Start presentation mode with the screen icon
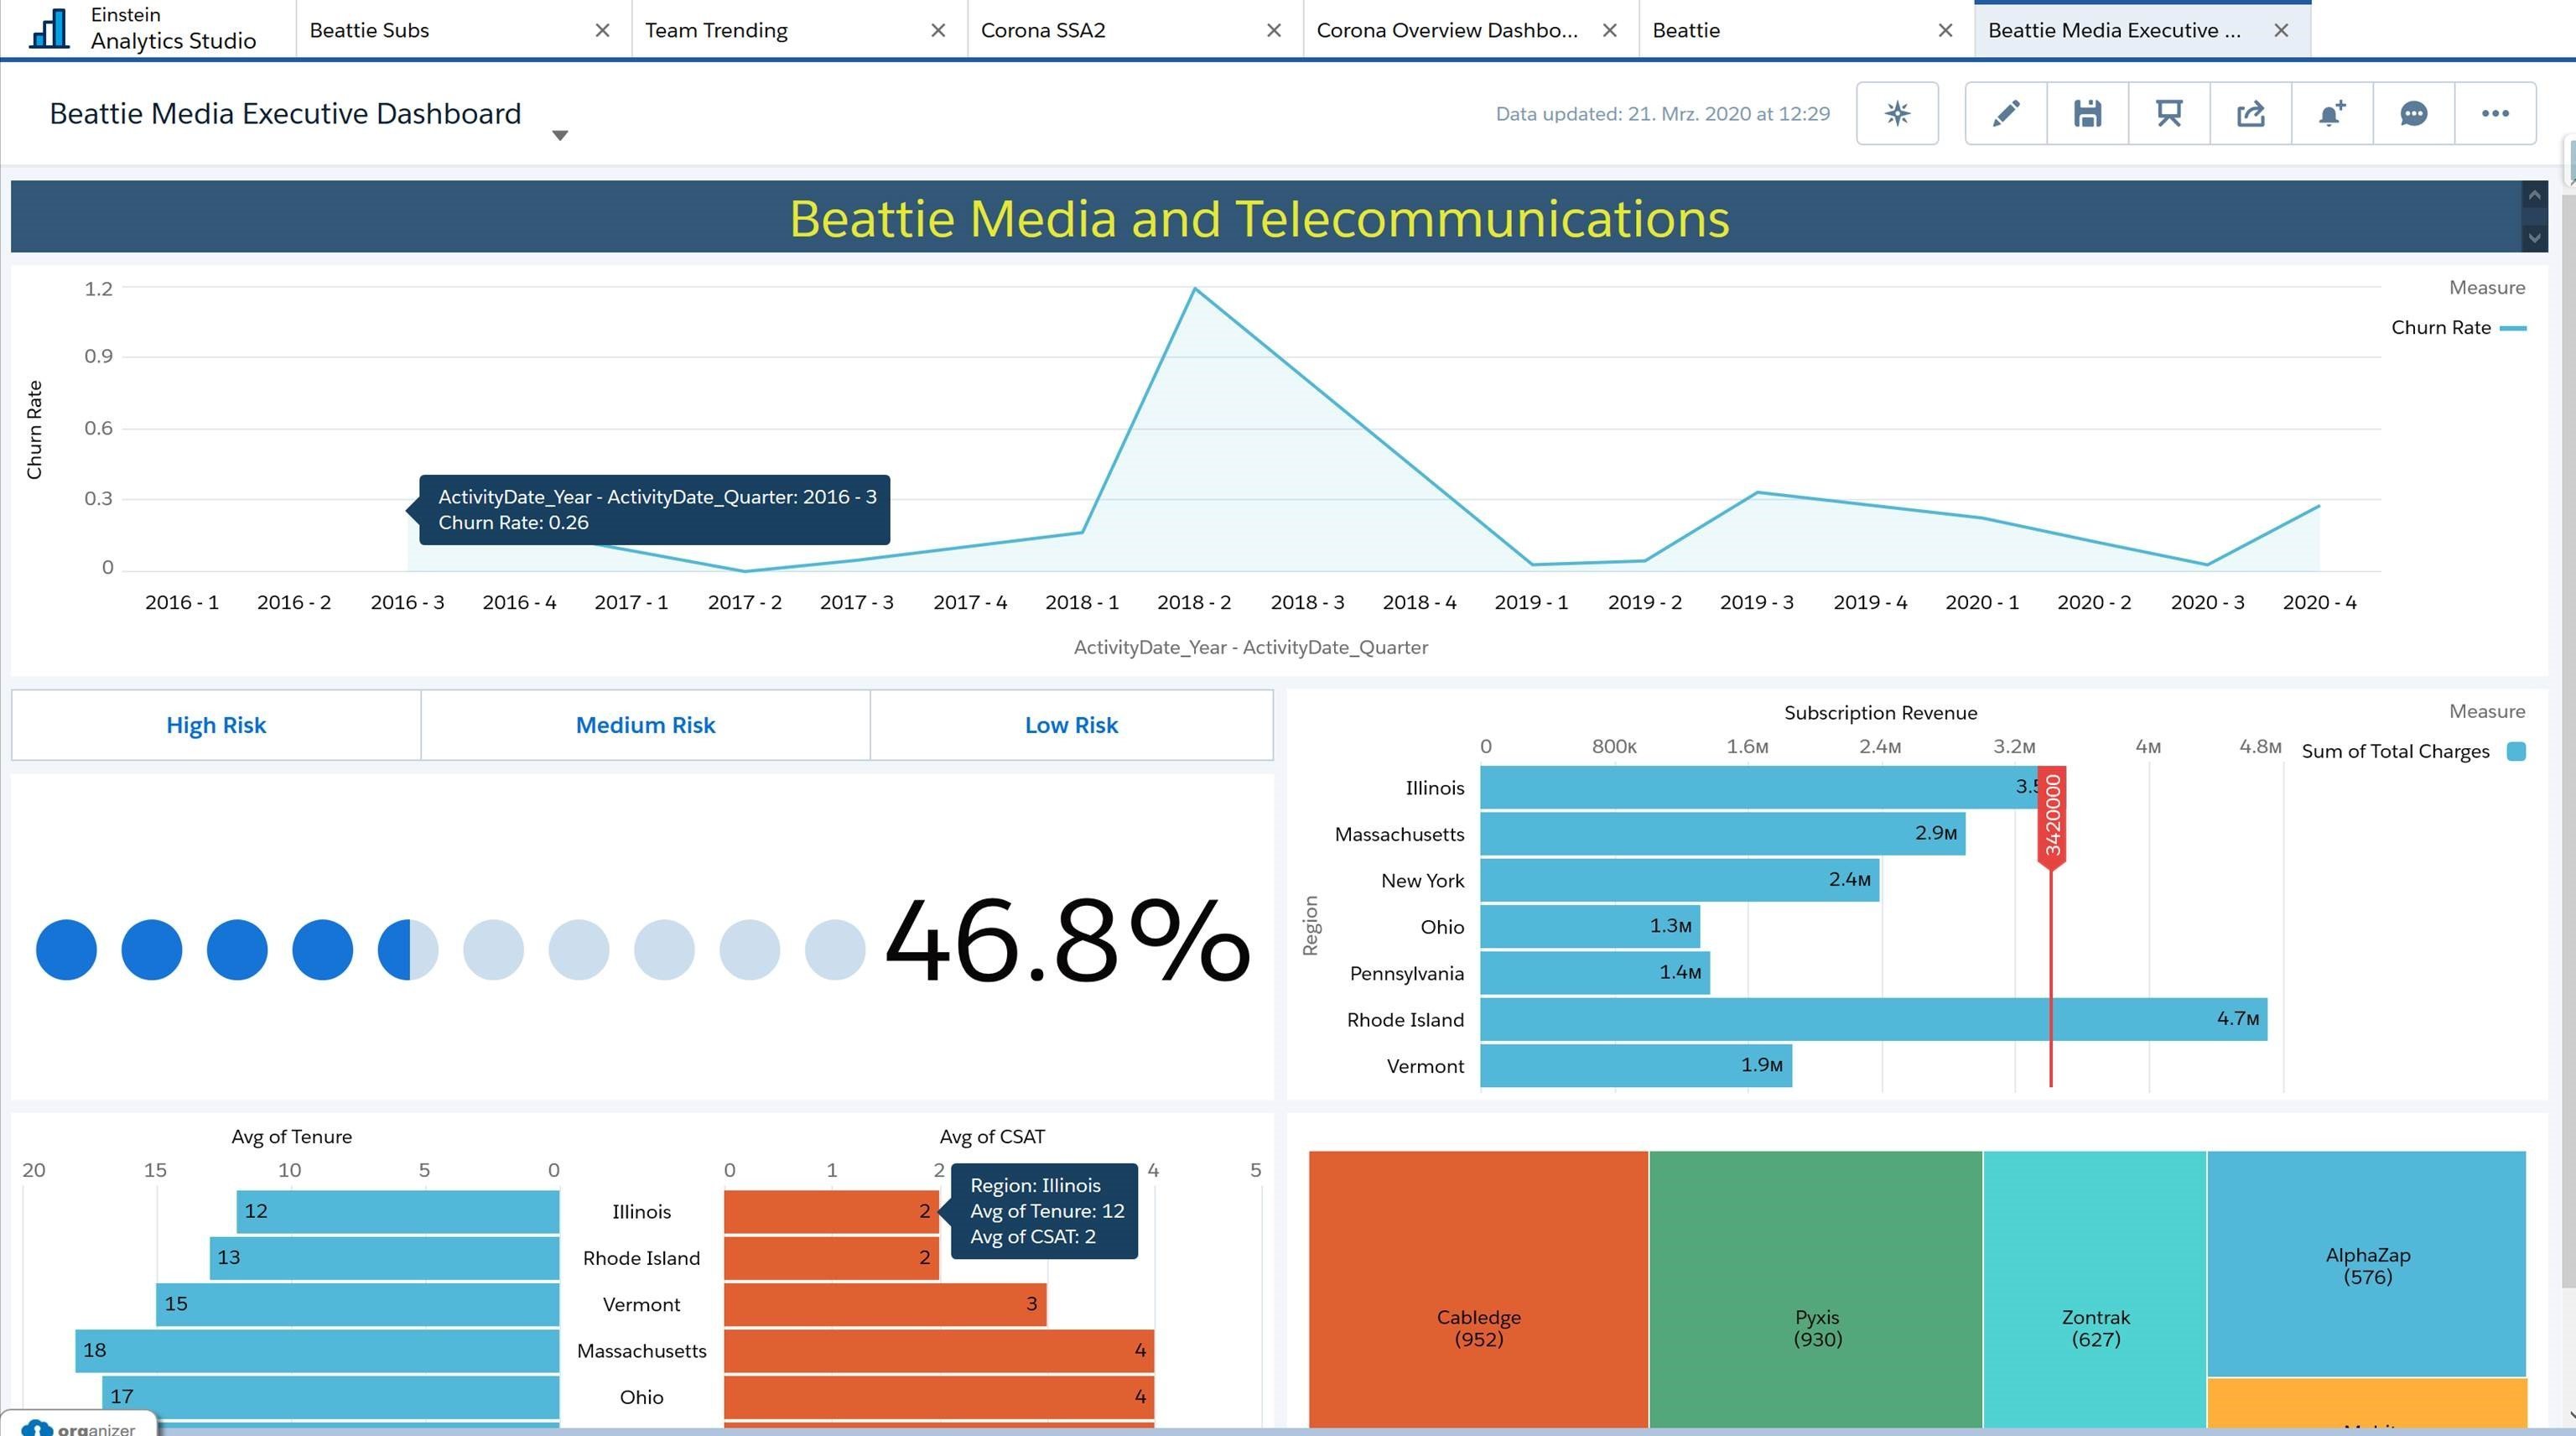 pyautogui.click(x=2169, y=113)
